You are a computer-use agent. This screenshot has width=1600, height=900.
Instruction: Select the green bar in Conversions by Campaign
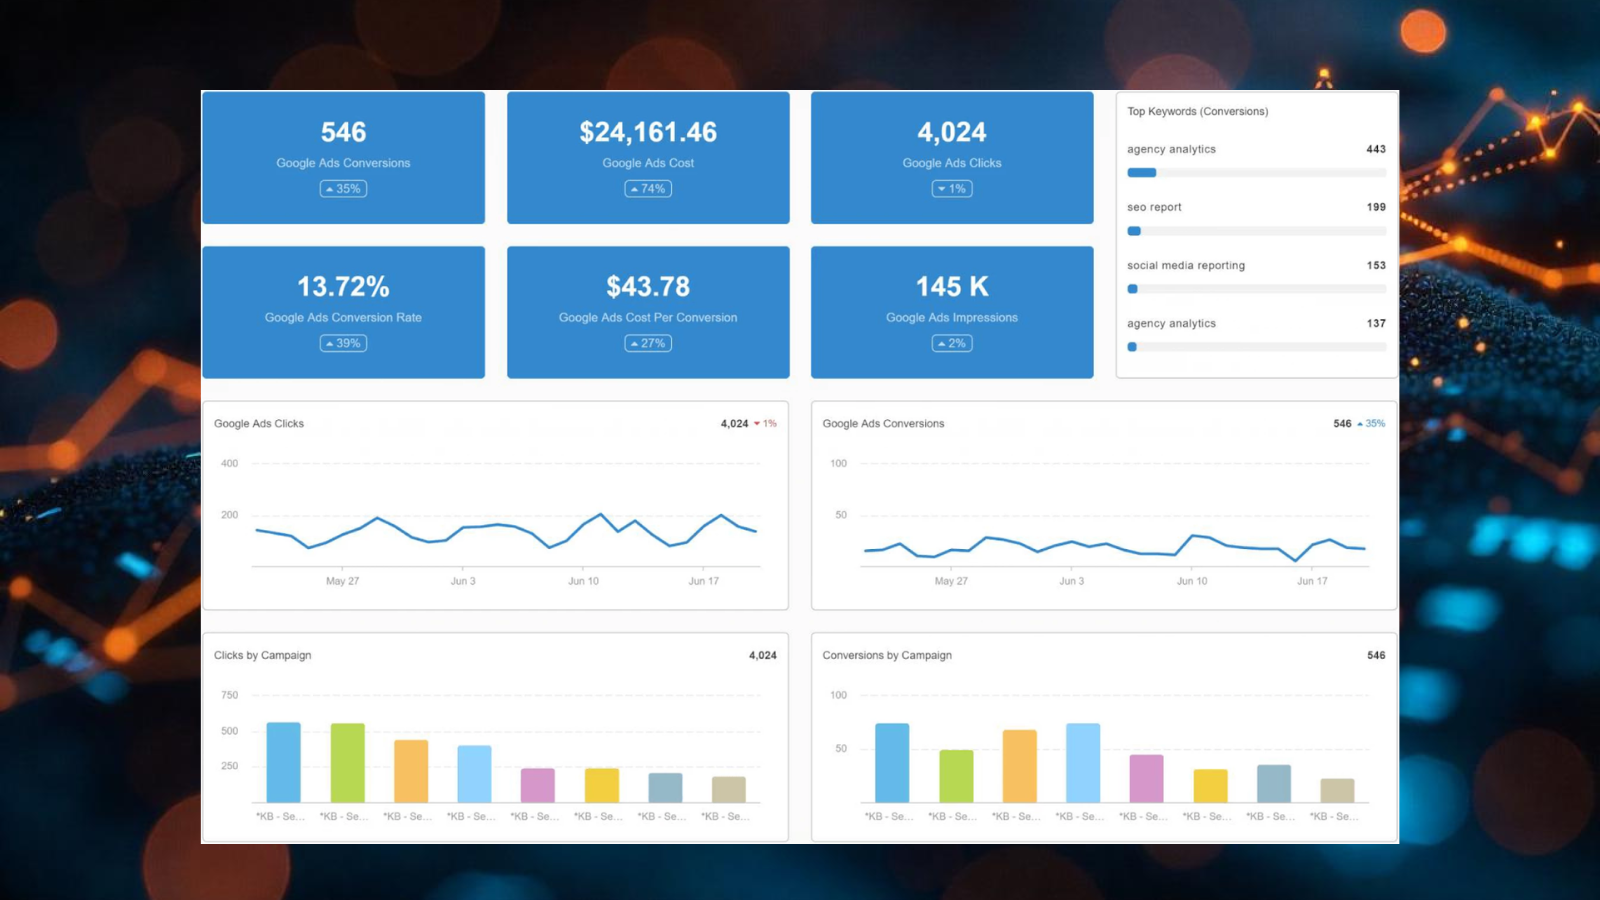956,776
